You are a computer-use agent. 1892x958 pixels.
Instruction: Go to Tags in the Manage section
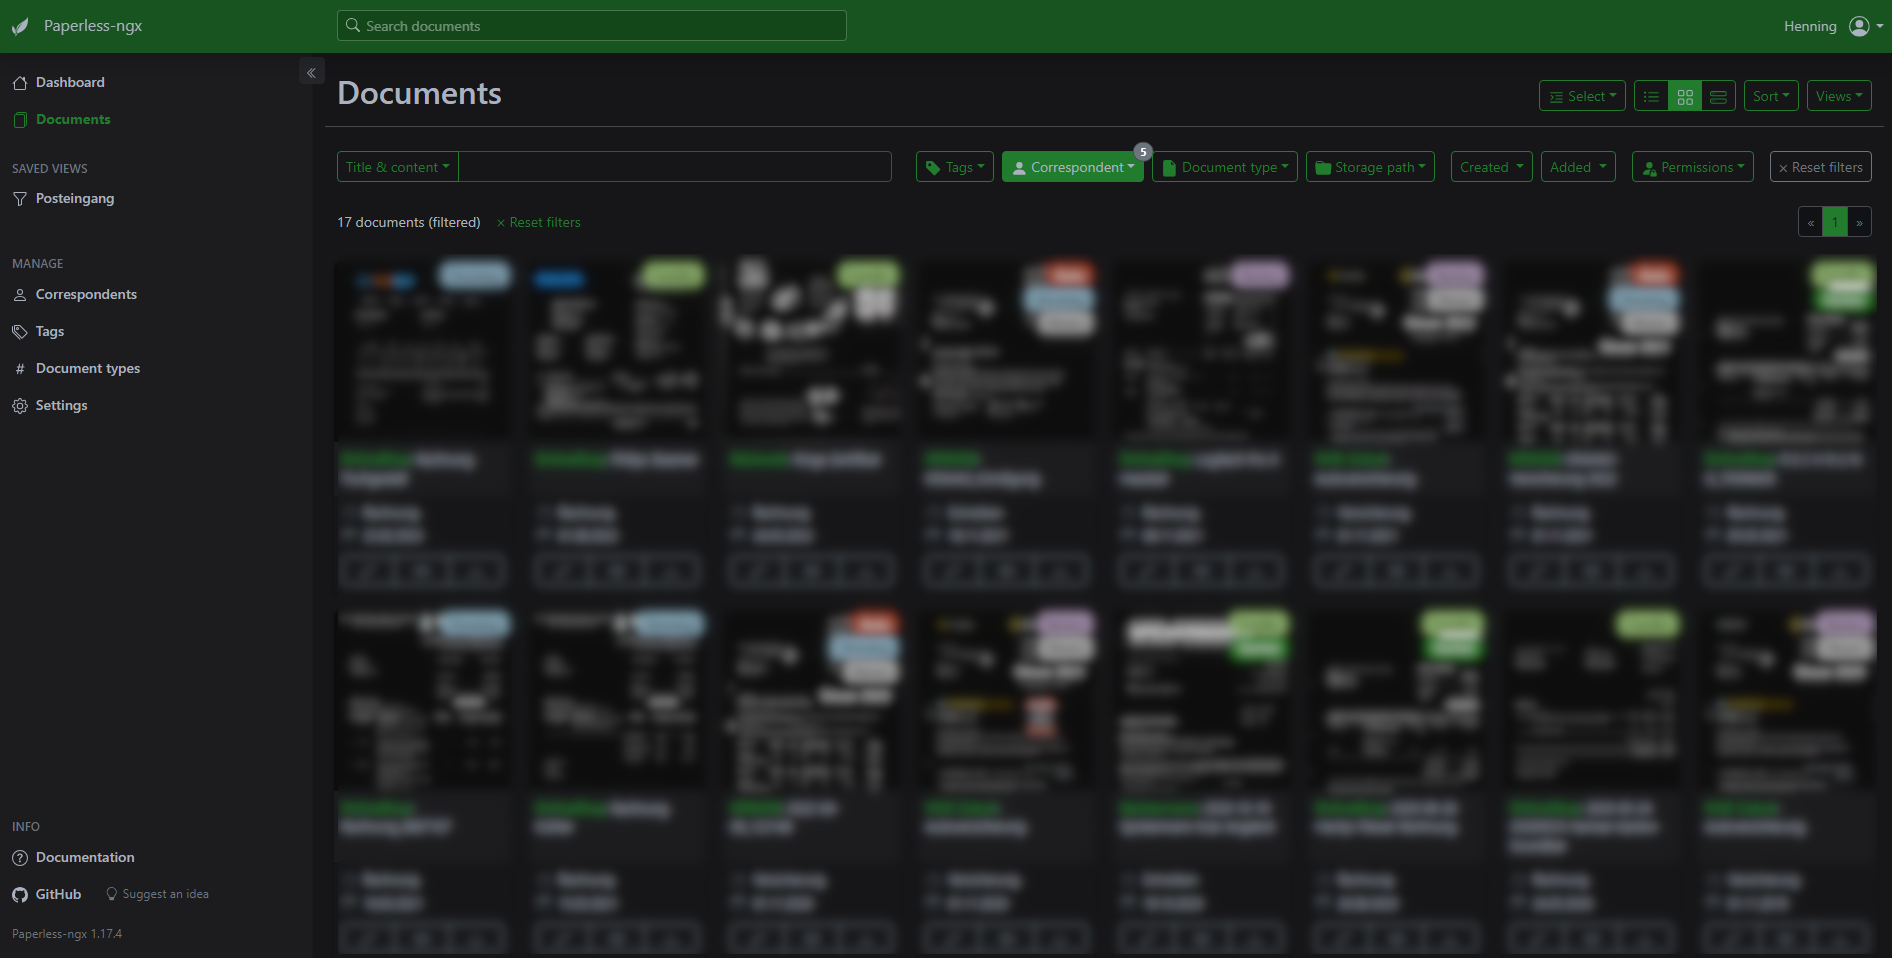click(x=49, y=331)
